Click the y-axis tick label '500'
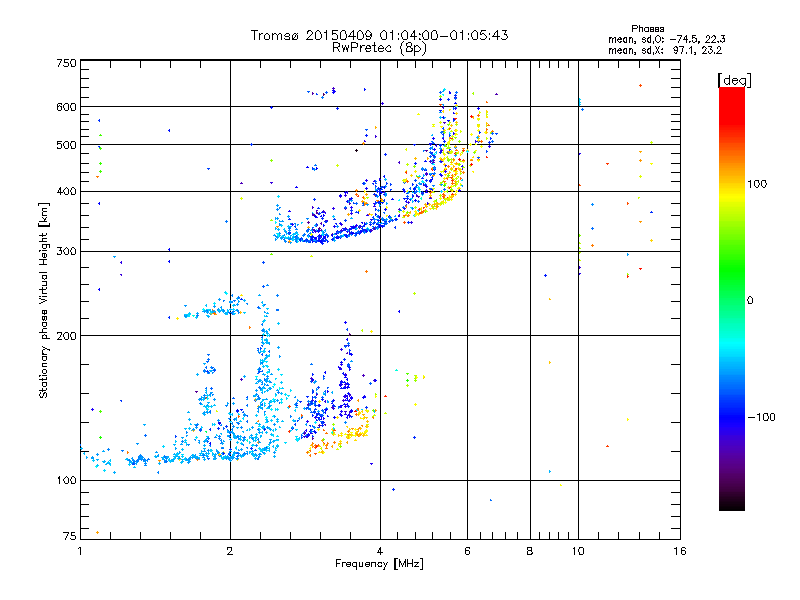This screenshot has height=600, width=800. 66,145
